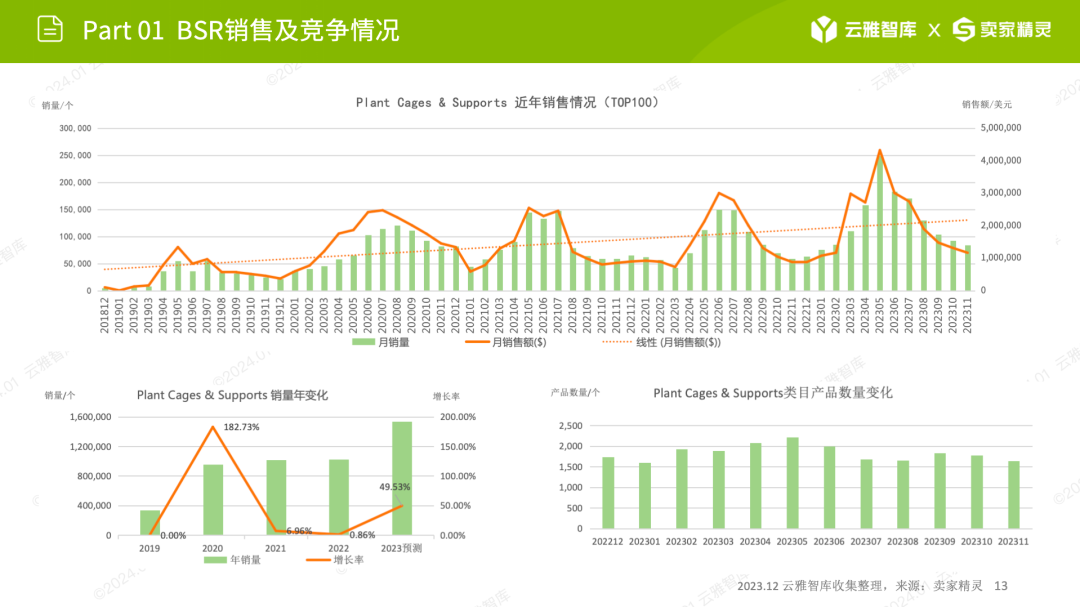Select the 2020 bar in the yearly chart

point(213,500)
